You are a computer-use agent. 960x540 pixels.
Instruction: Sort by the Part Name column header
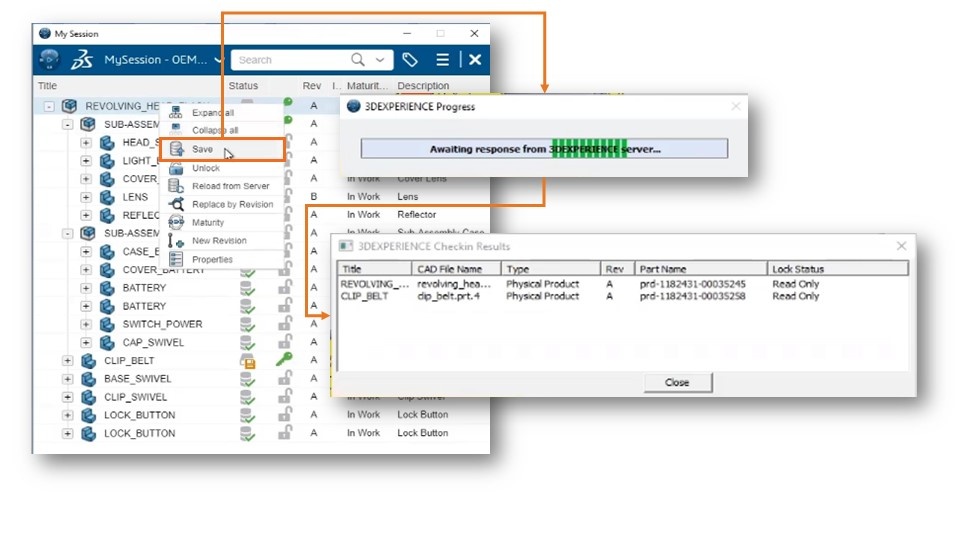click(x=701, y=269)
